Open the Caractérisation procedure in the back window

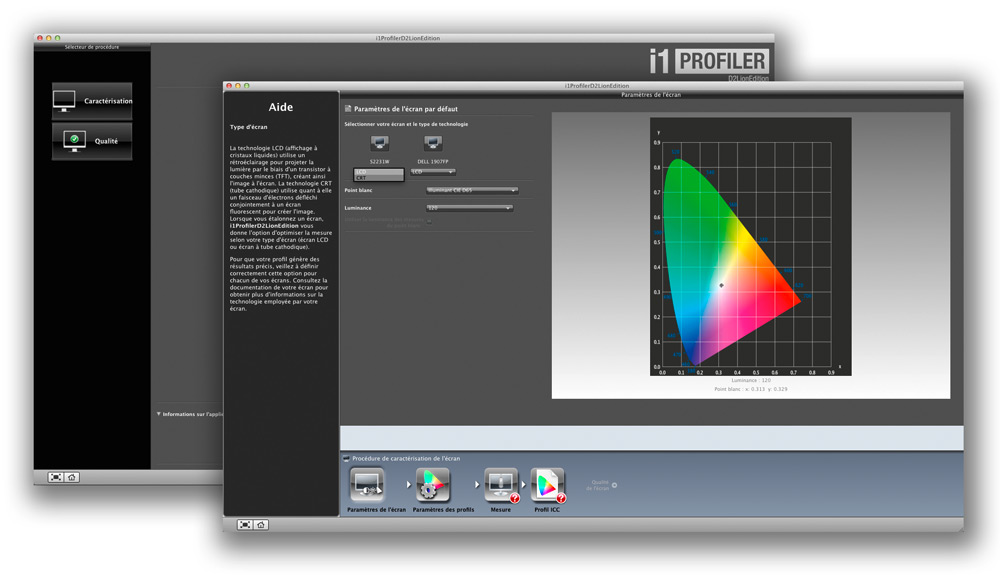[x=92, y=101]
